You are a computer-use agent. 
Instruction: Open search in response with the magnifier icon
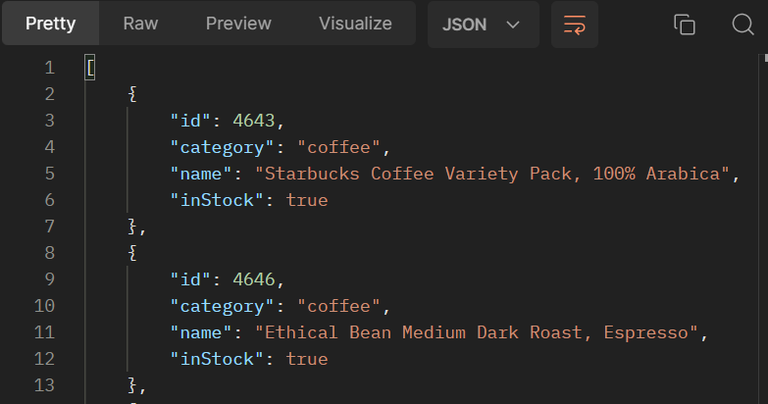point(743,24)
